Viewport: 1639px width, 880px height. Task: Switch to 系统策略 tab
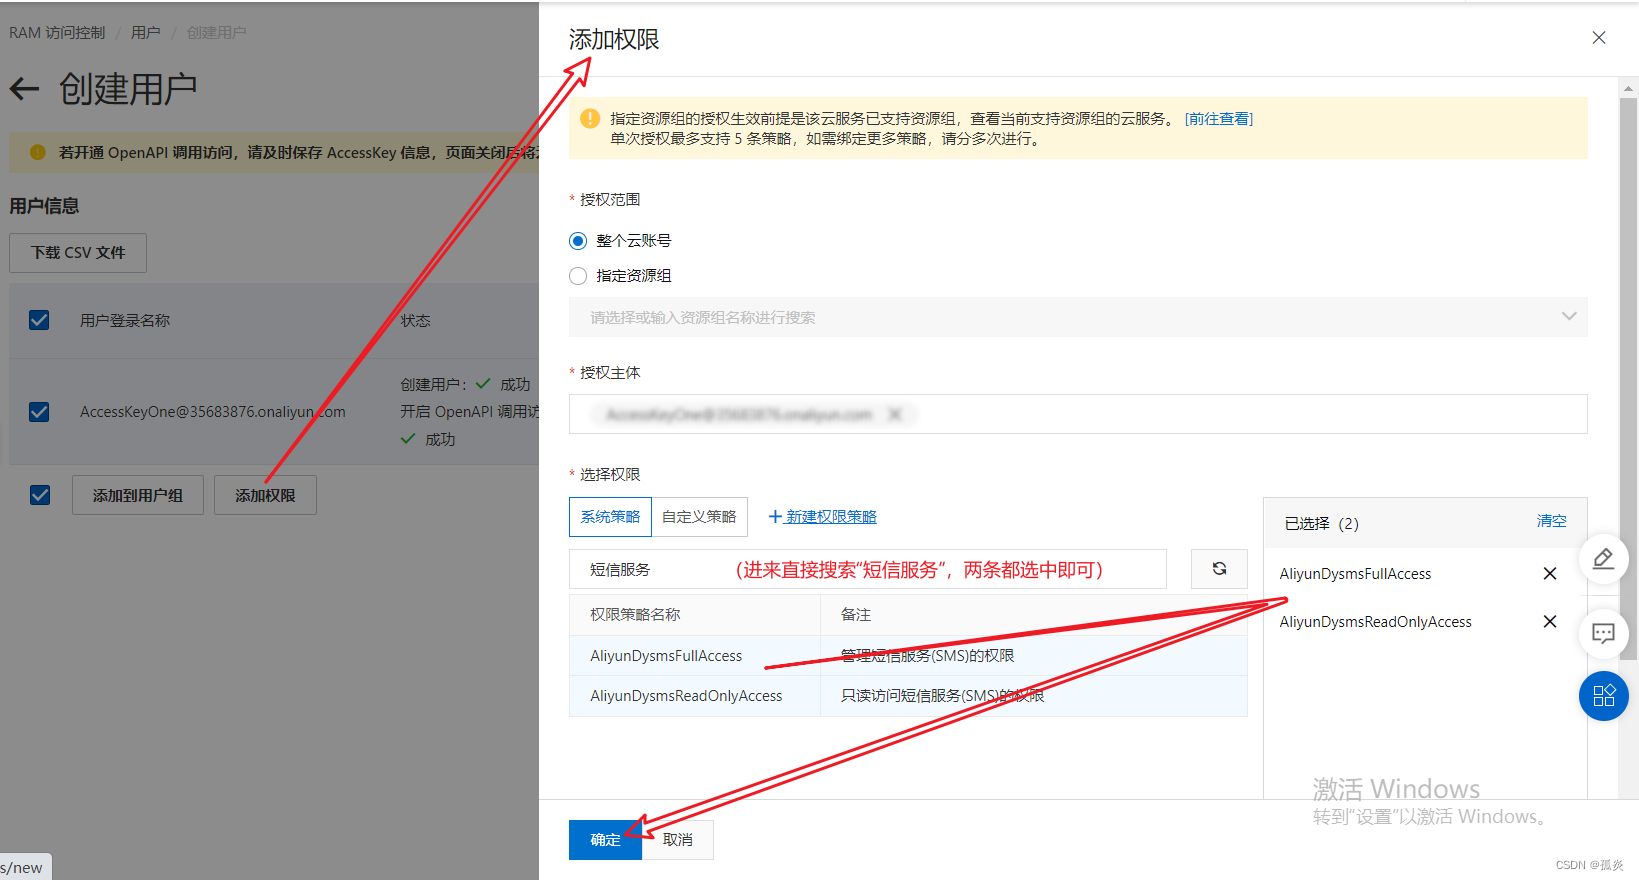pos(610,517)
